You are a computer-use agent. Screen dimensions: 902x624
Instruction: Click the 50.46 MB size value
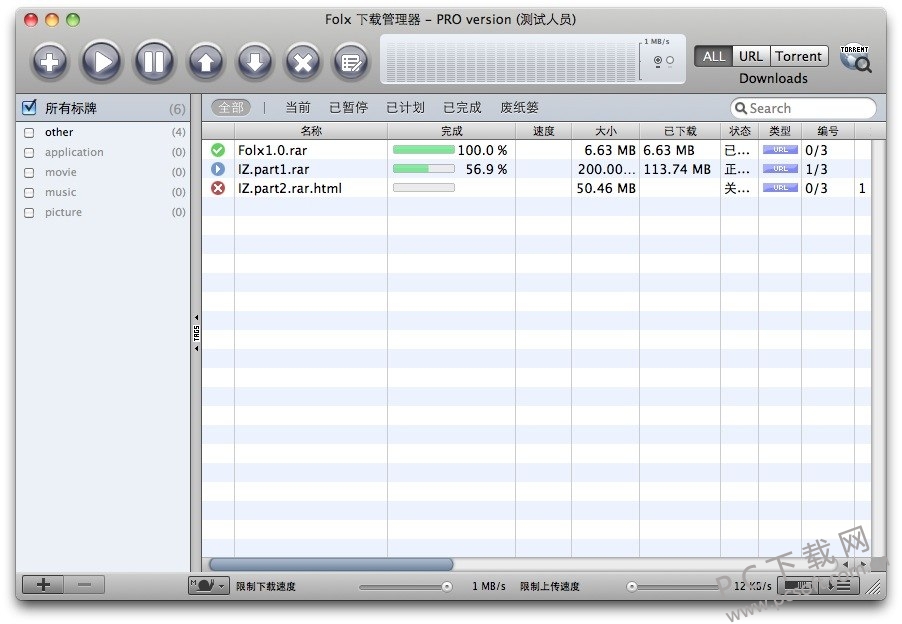click(x=606, y=188)
